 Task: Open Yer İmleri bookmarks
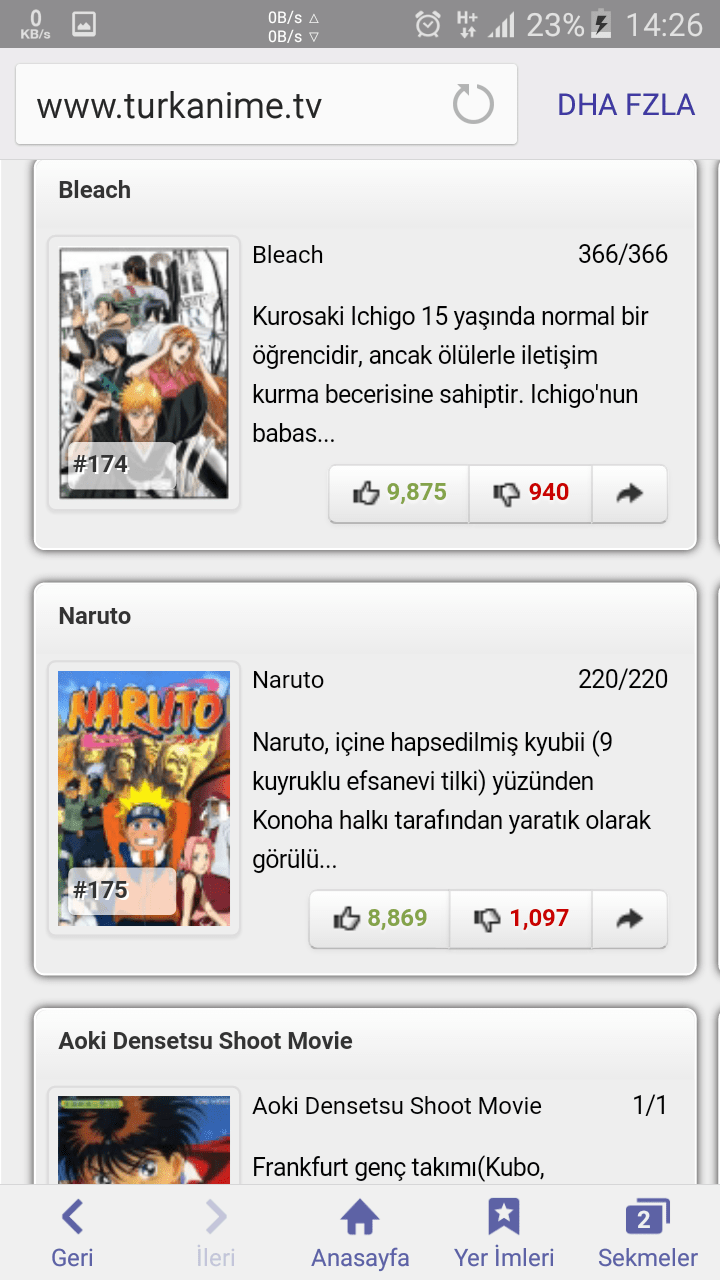pyautogui.click(x=504, y=1233)
